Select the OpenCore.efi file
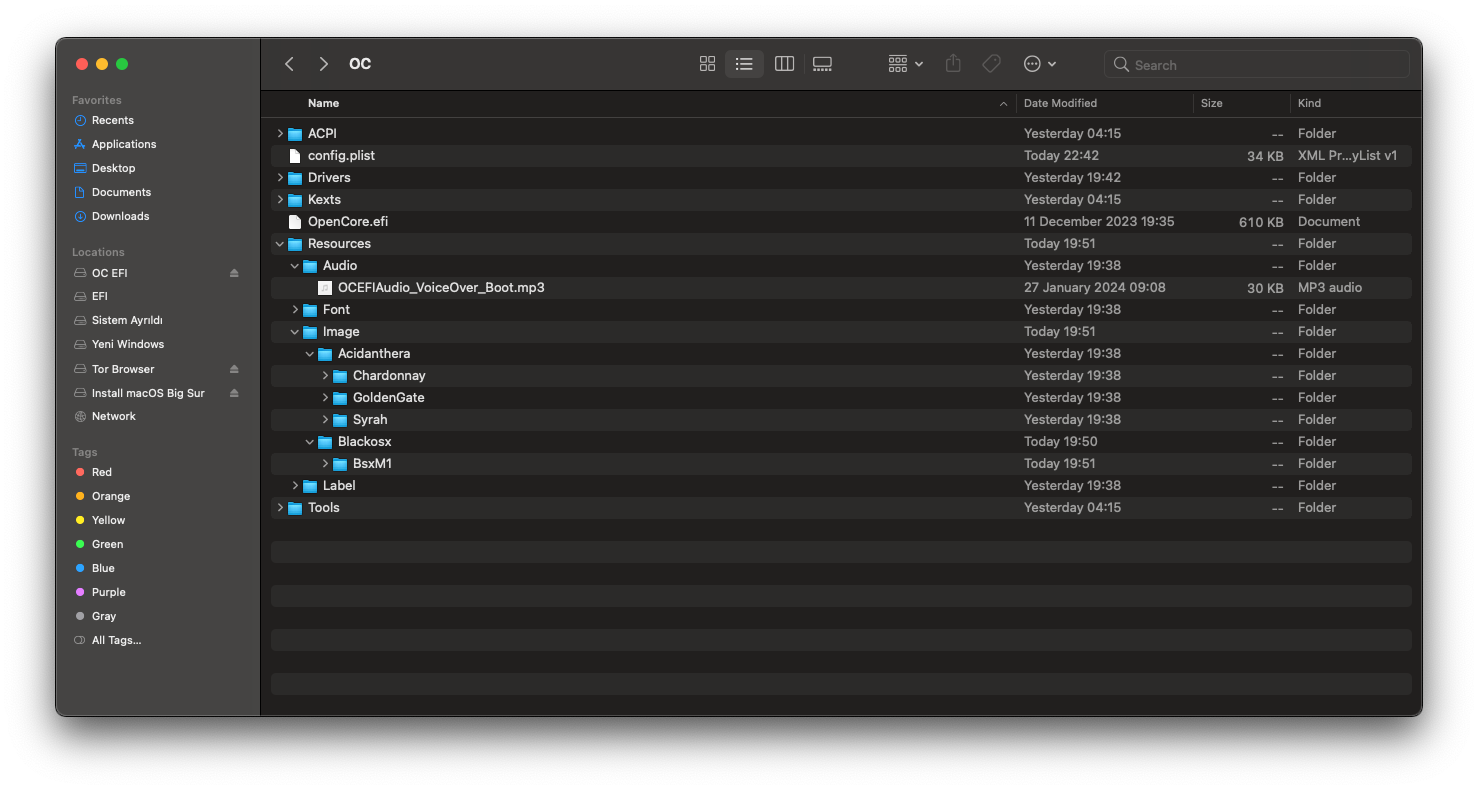The image size is (1478, 790). tap(841, 221)
